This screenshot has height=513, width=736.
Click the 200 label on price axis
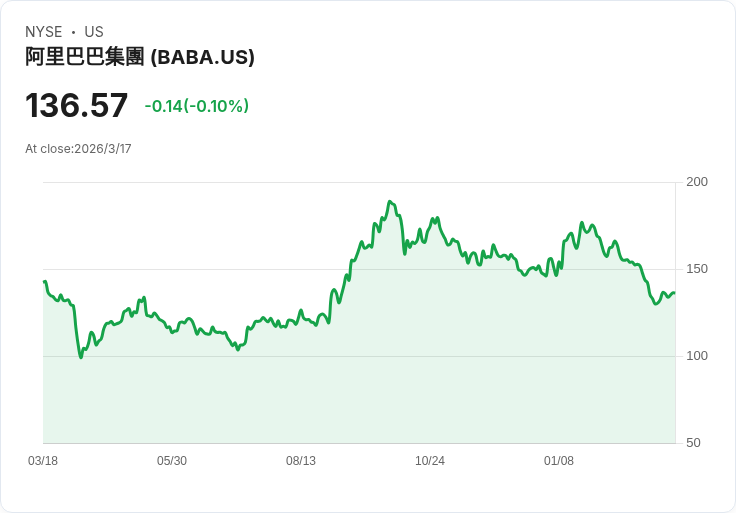pos(697,182)
